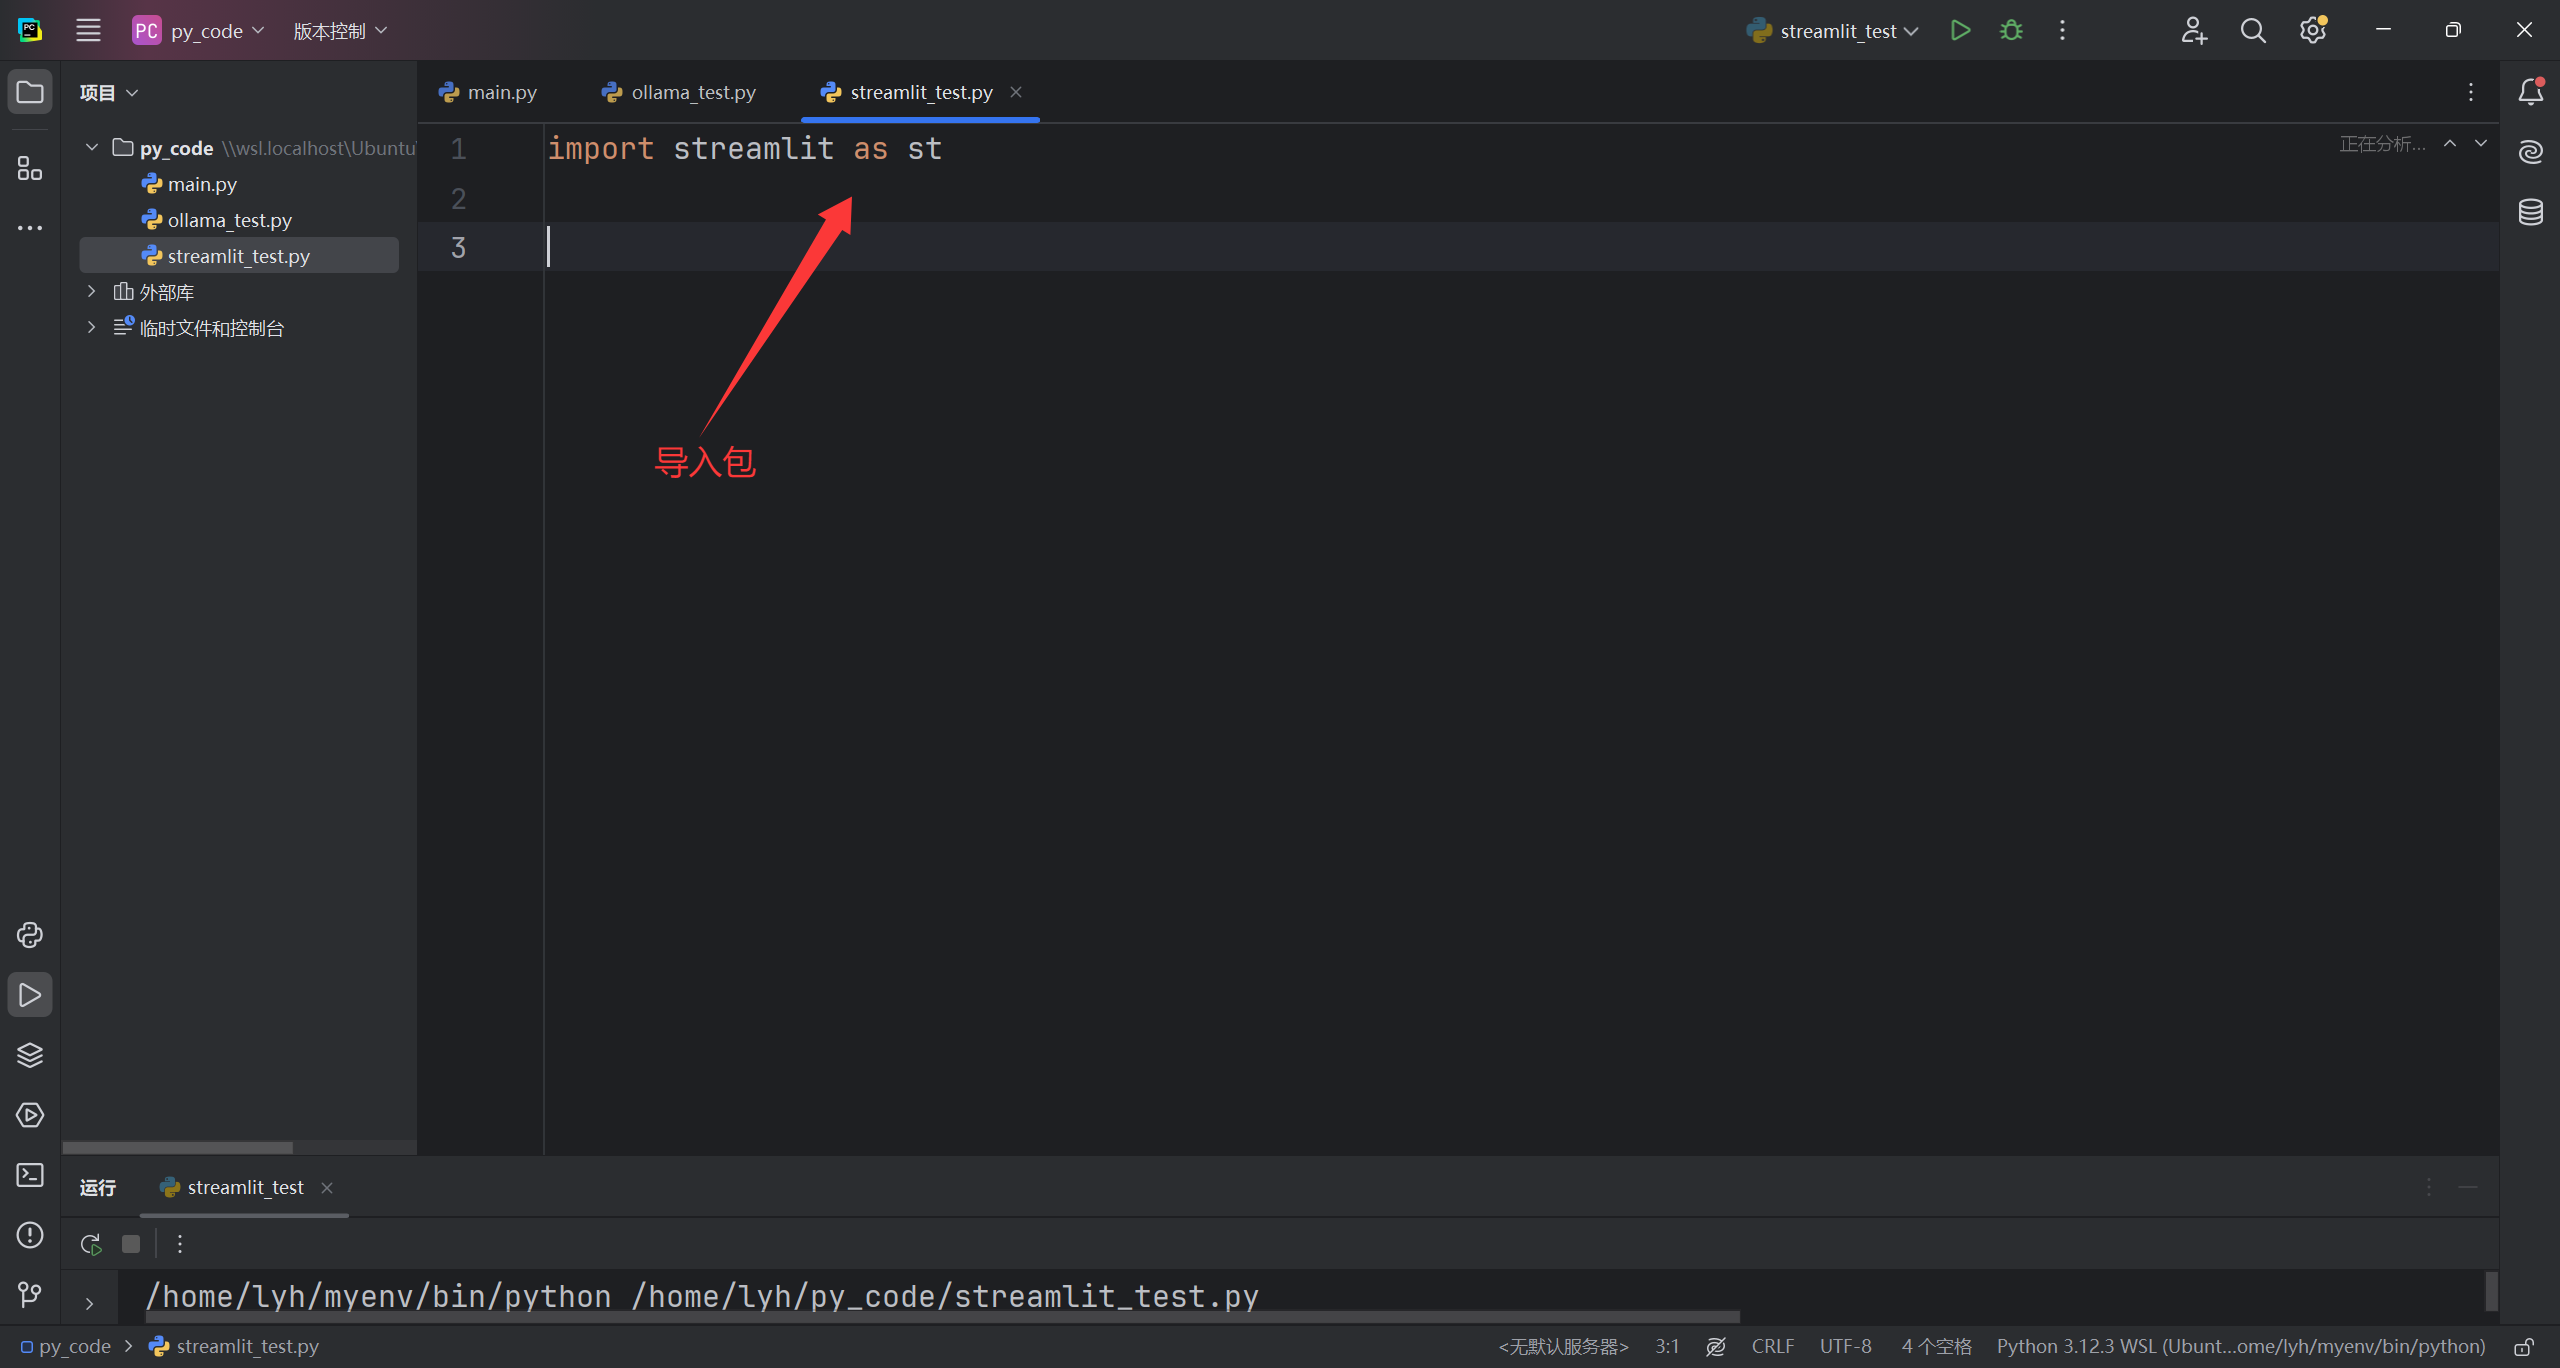Start debugging with the bug icon

(2011, 30)
